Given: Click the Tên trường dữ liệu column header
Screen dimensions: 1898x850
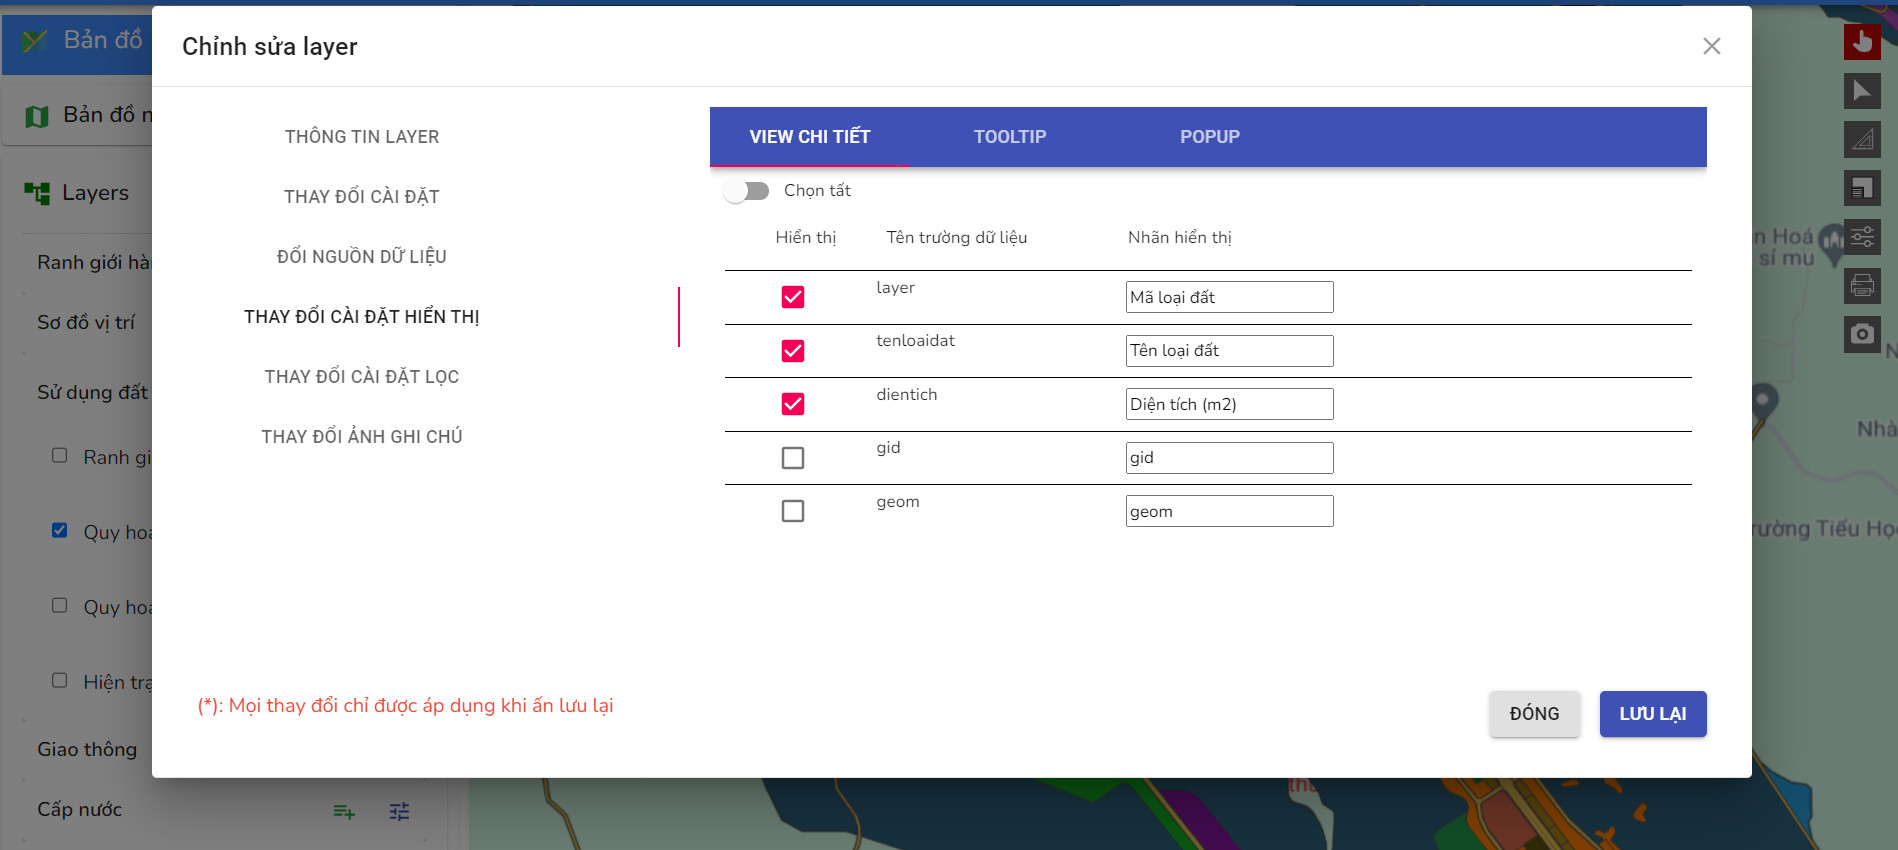Looking at the screenshot, I should pyautogui.click(x=957, y=237).
